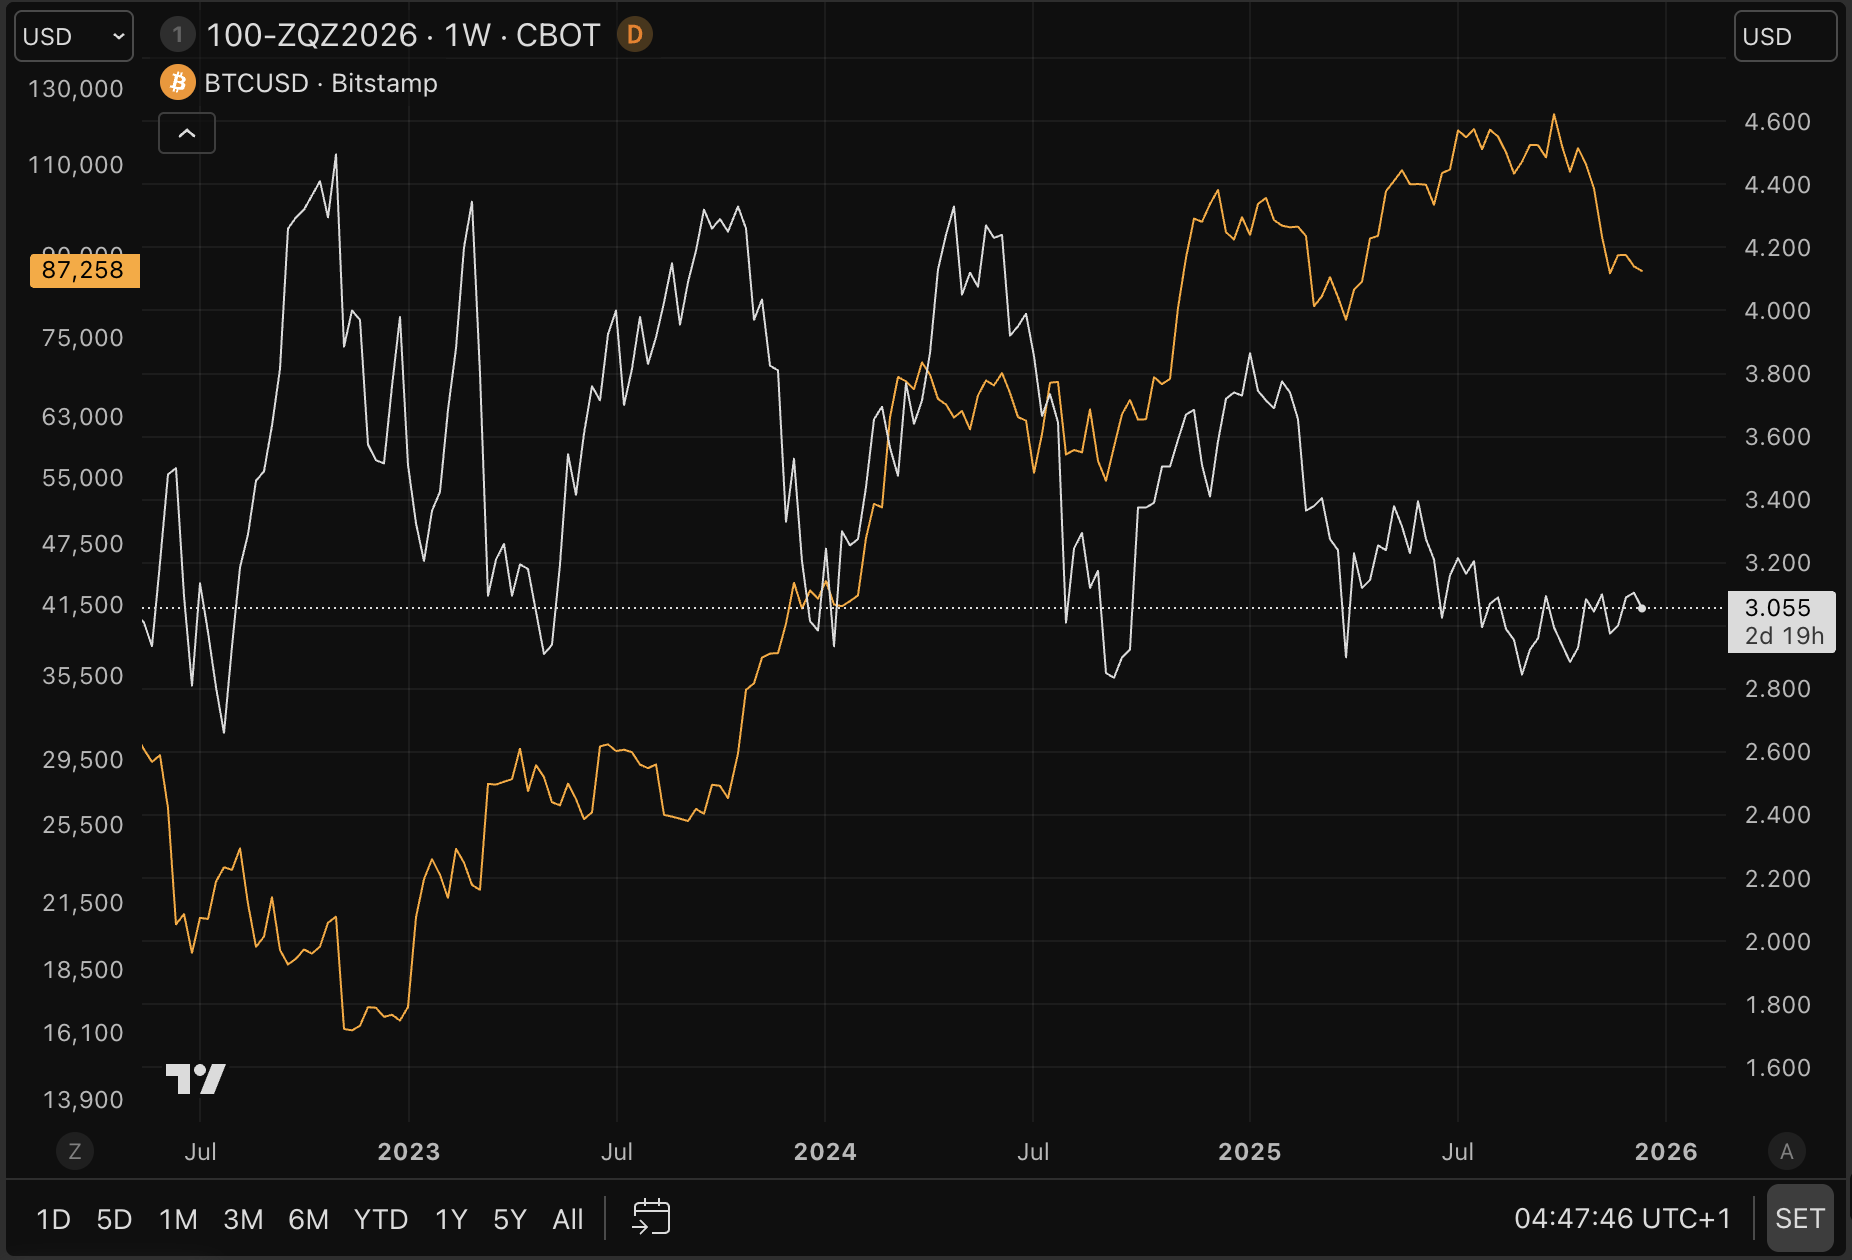Toggle the SET button at bottom right

(1799, 1218)
